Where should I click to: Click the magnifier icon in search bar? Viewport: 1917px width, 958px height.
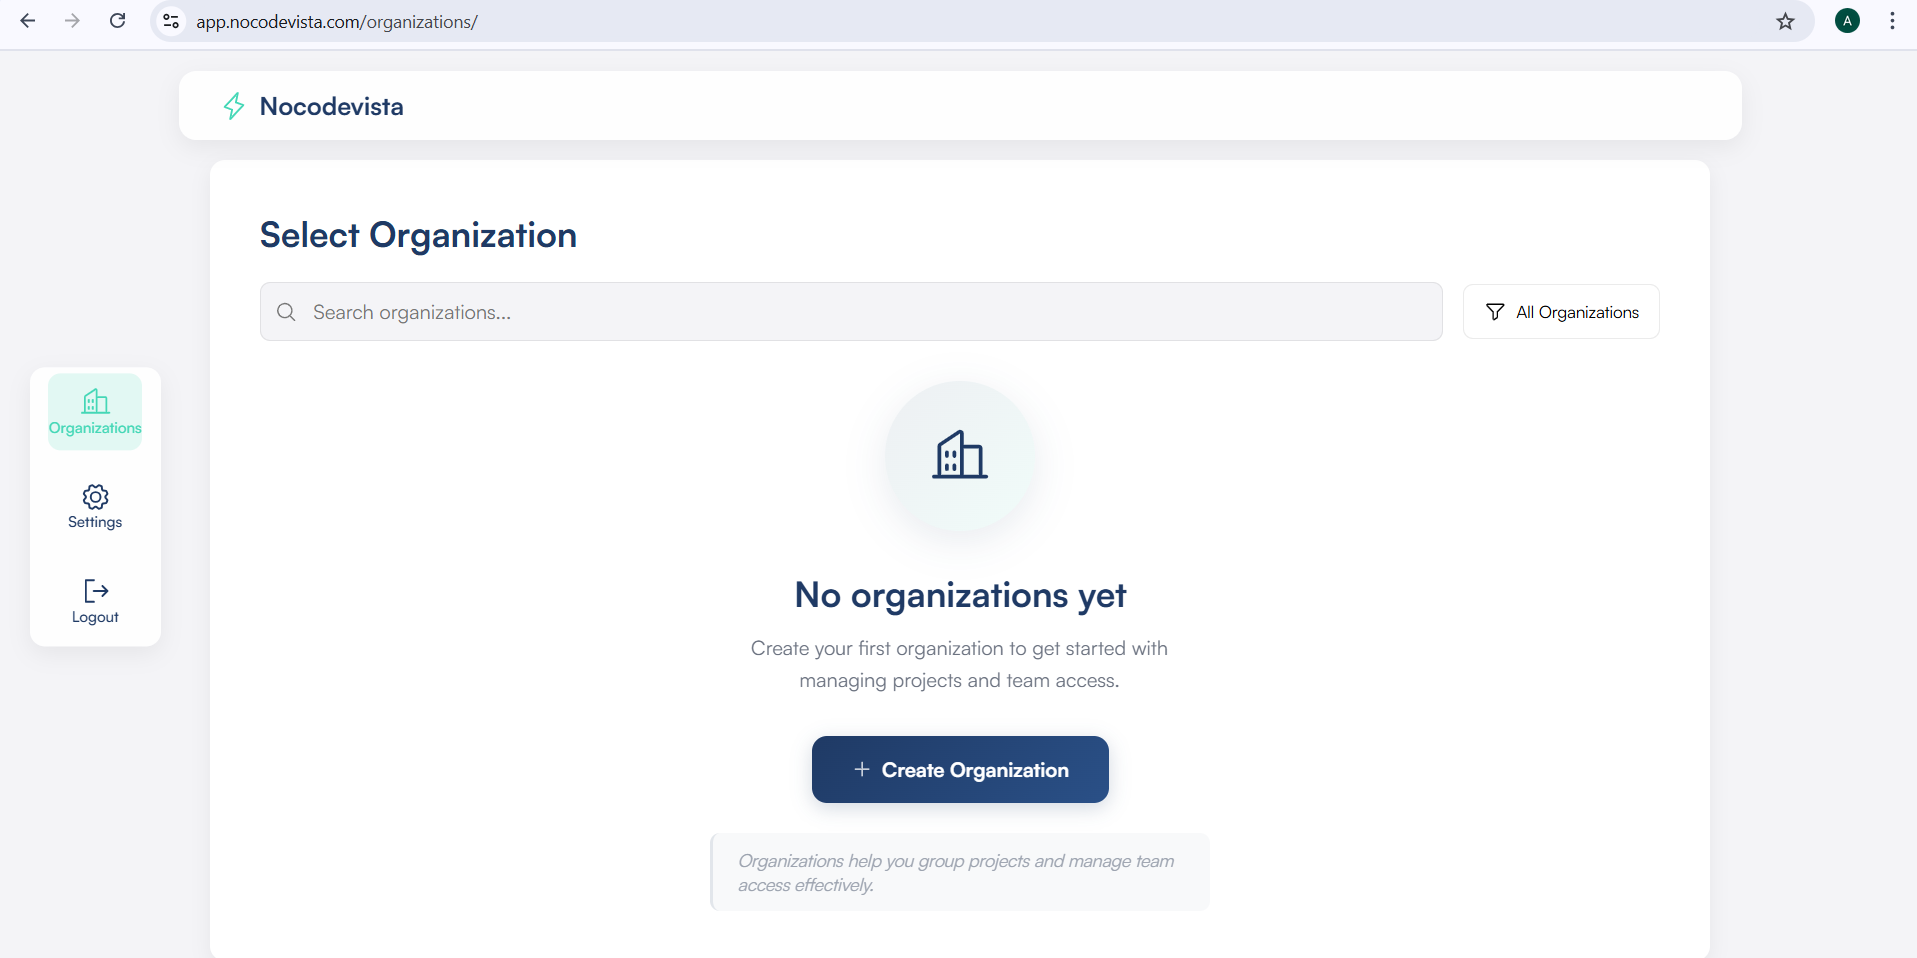[x=286, y=312]
